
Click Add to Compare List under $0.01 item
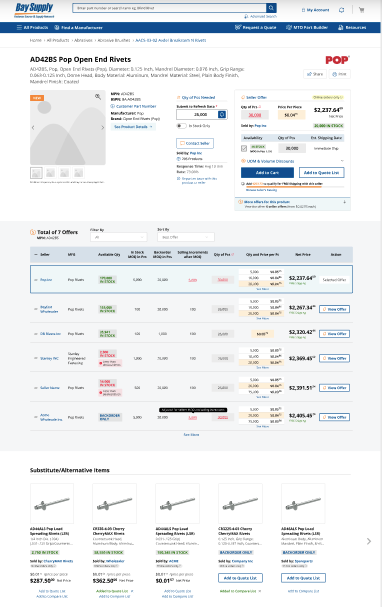[x=177, y=596]
